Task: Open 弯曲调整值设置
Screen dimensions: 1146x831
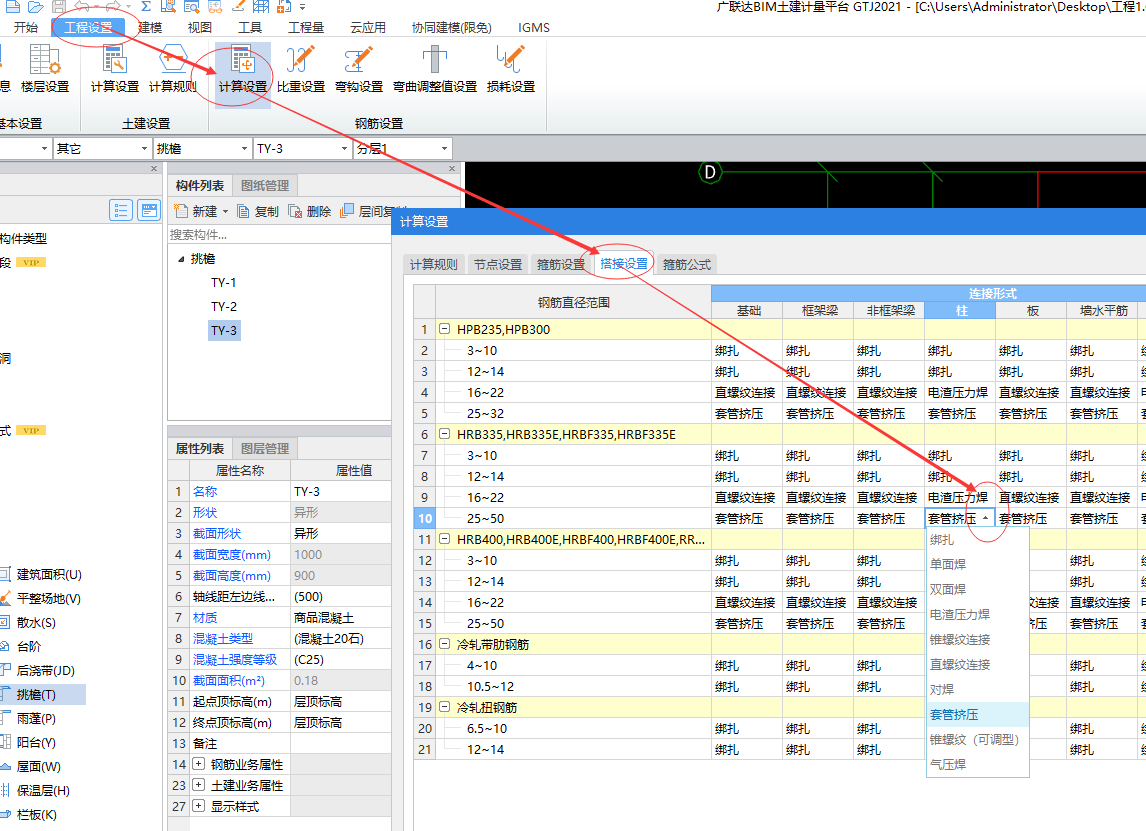Action: coord(435,69)
